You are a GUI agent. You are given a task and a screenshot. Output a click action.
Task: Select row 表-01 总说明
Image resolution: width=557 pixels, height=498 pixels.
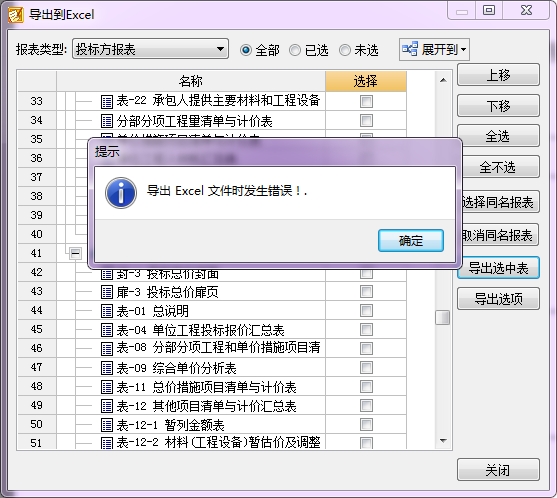tap(212, 311)
